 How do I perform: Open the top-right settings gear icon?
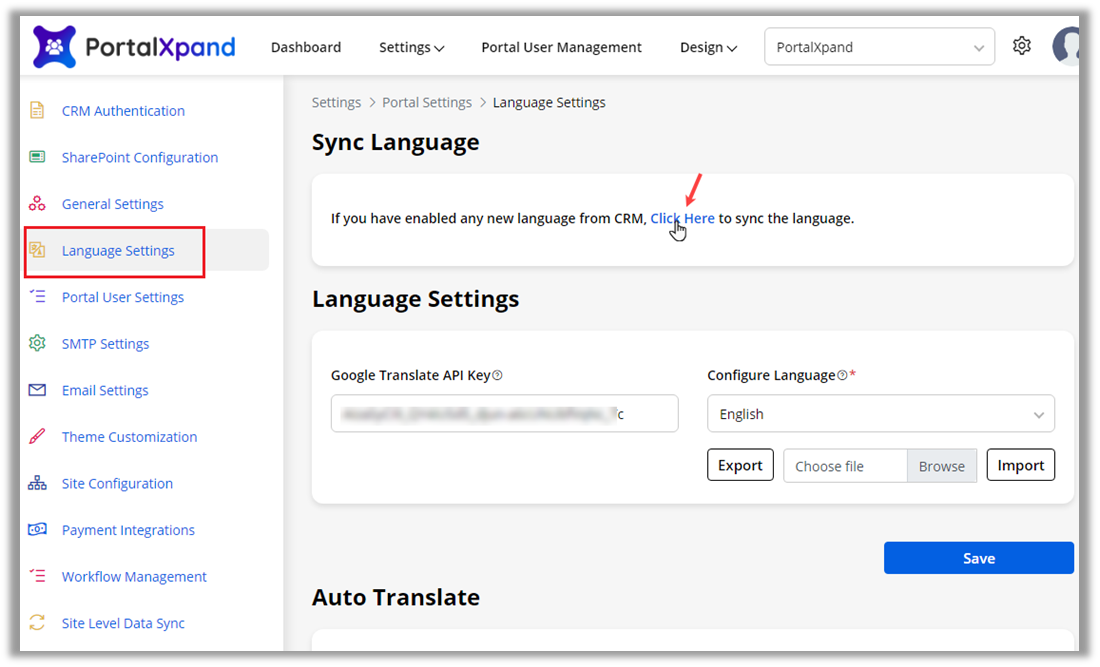coord(1021,46)
